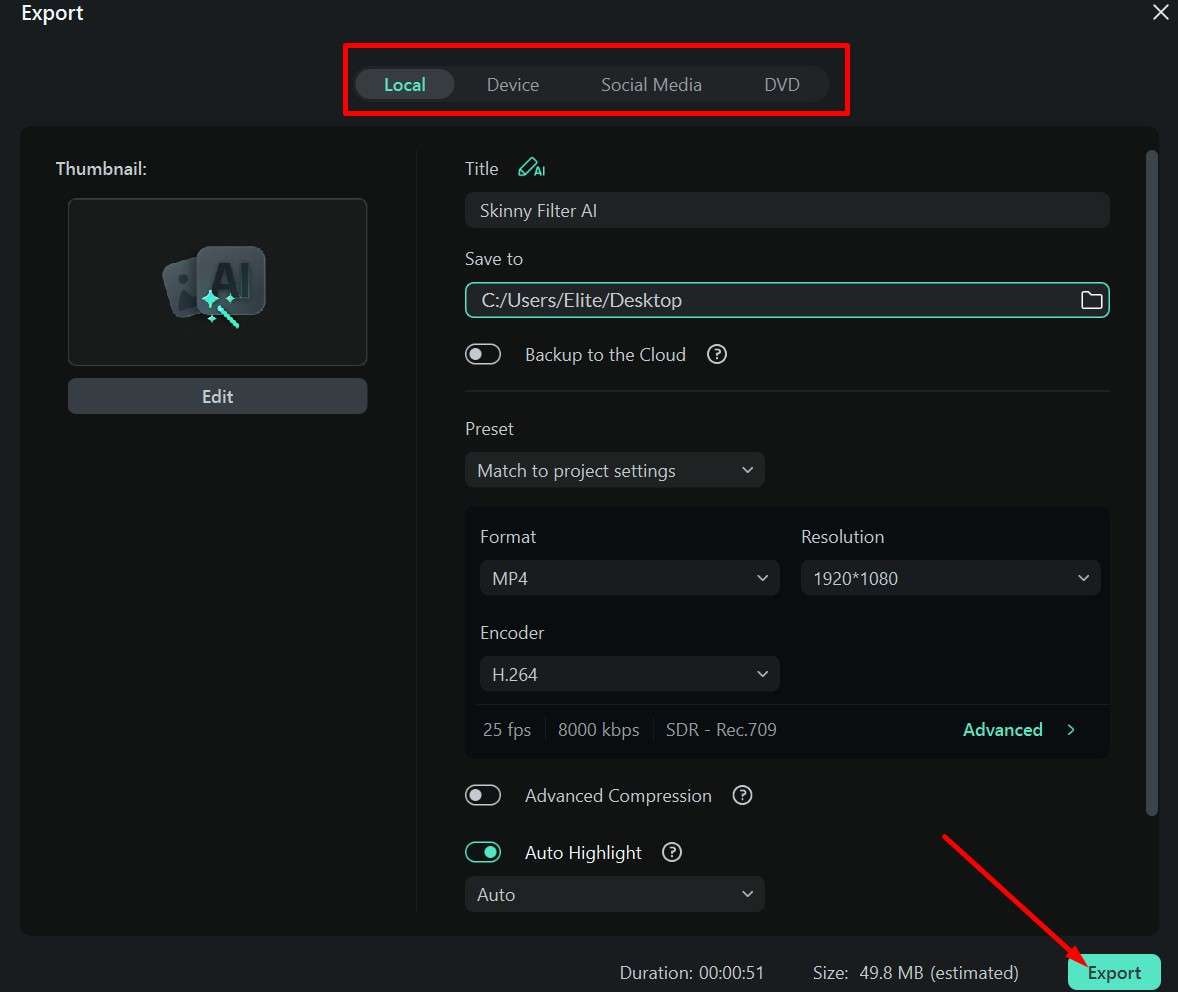Click the chevron arrow next to Advanced
This screenshot has height=992, width=1178.
[1071, 729]
